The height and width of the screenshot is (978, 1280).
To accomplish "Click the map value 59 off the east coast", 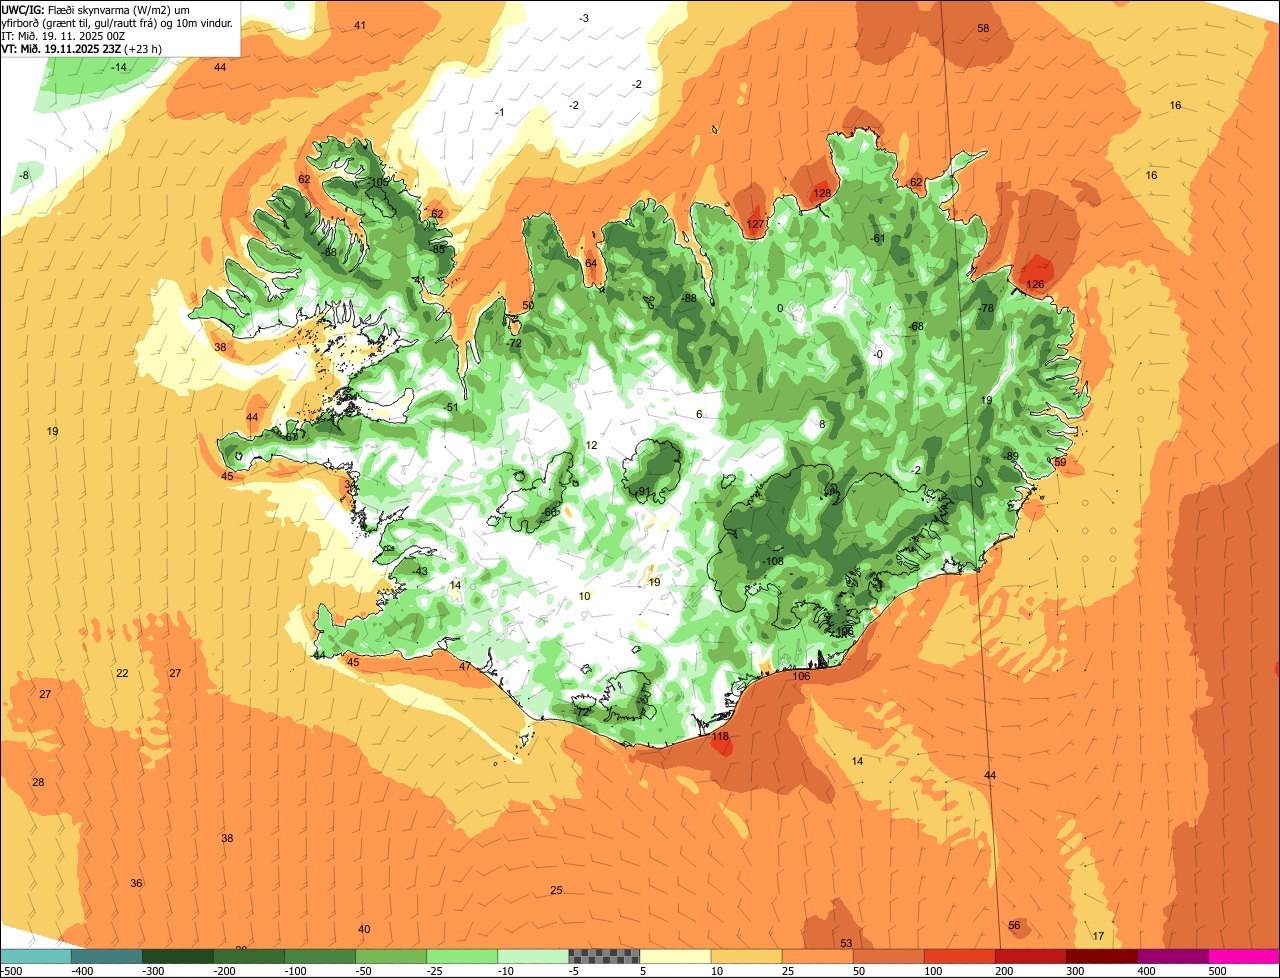I will click(x=1060, y=462).
